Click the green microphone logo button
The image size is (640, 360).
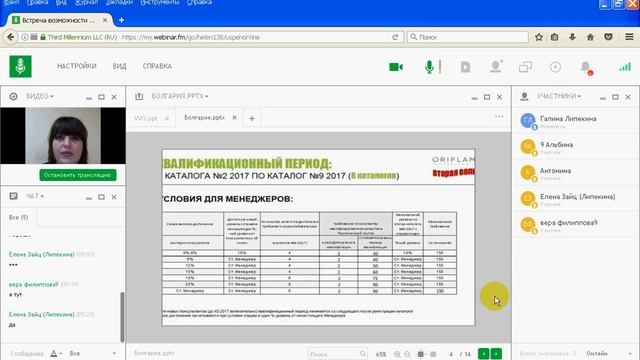[20, 66]
